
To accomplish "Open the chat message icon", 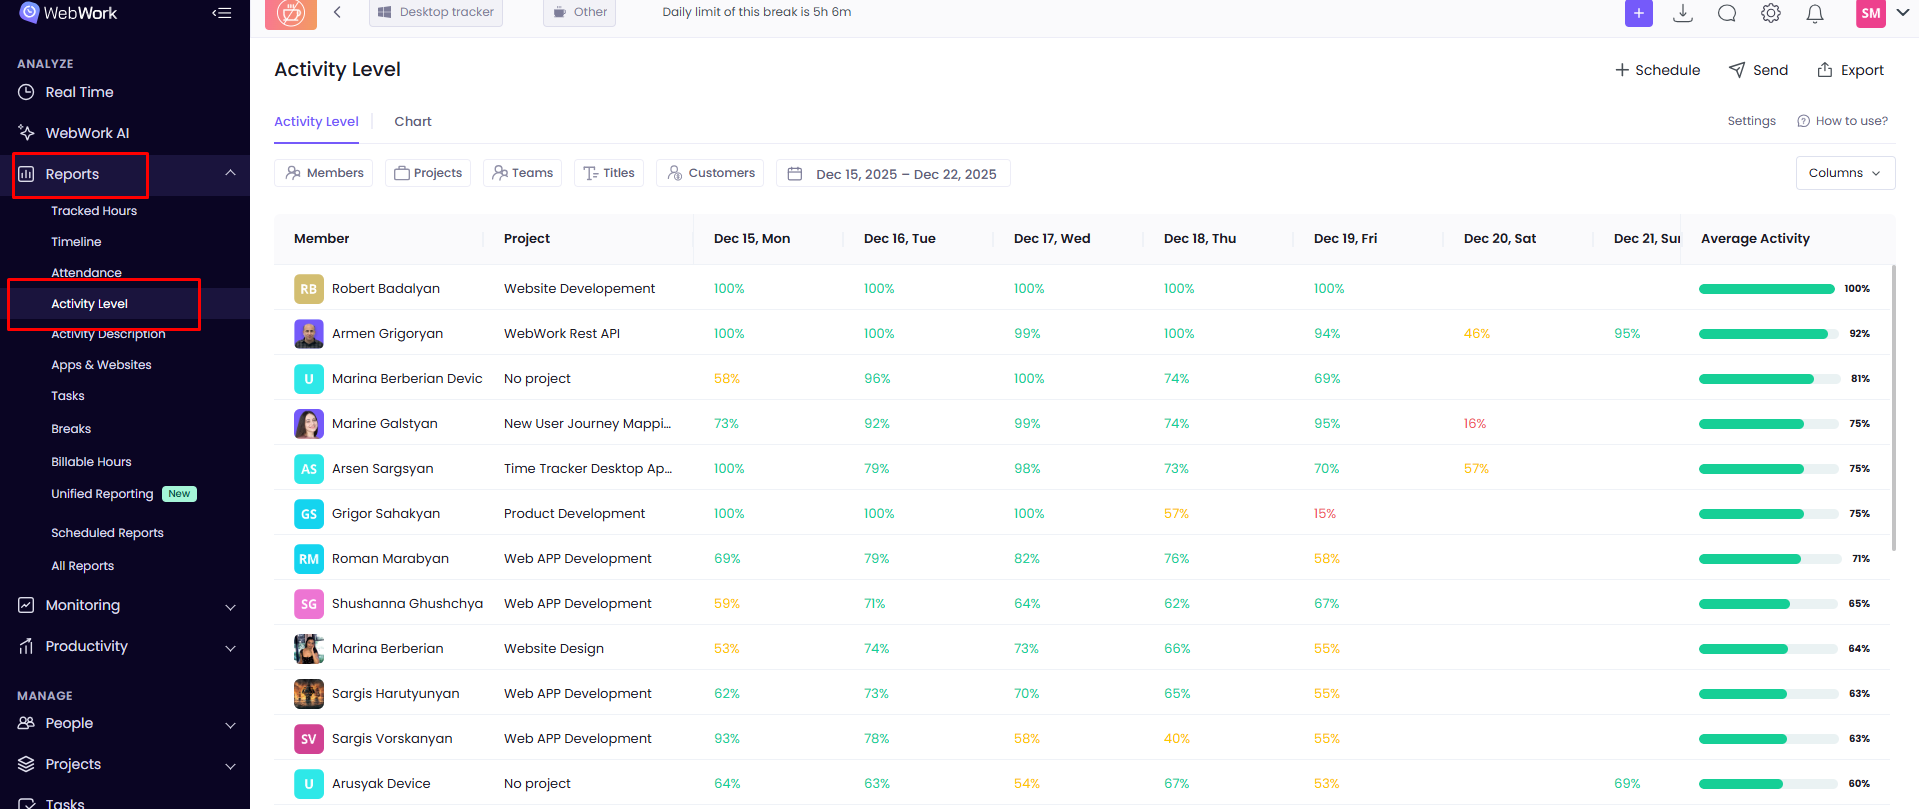I will click(1727, 13).
